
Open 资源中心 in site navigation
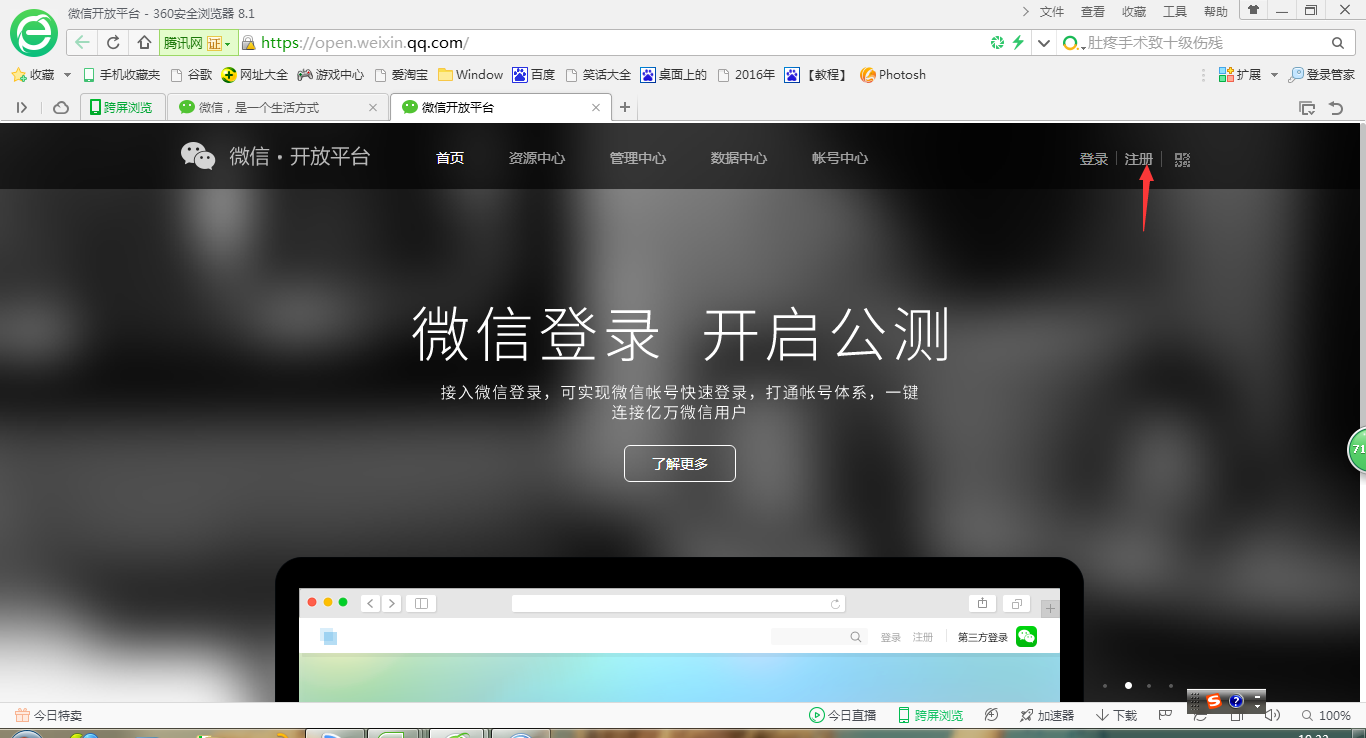537,158
